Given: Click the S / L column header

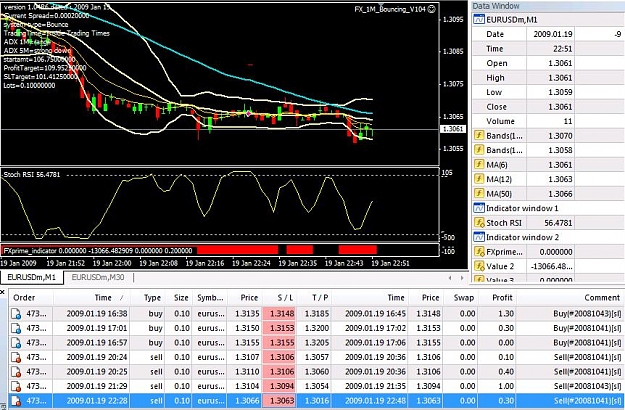Looking at the screenshot, I should coord(285,298).
